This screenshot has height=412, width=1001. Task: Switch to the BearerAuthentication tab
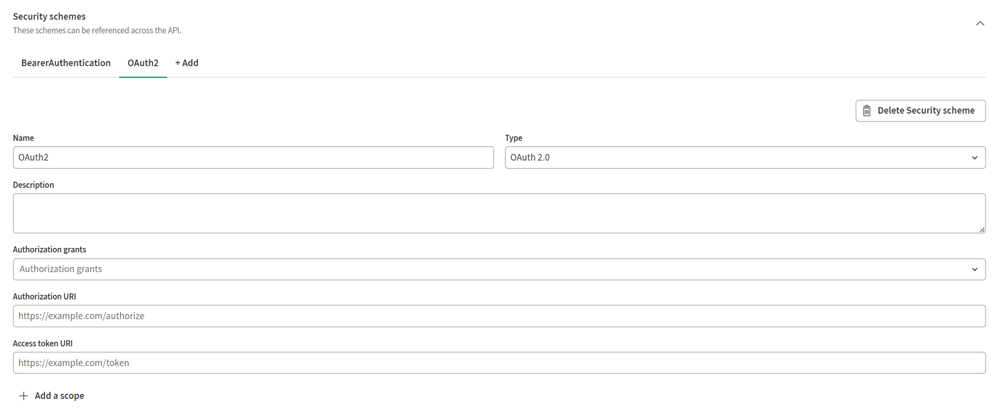[66, 63]
